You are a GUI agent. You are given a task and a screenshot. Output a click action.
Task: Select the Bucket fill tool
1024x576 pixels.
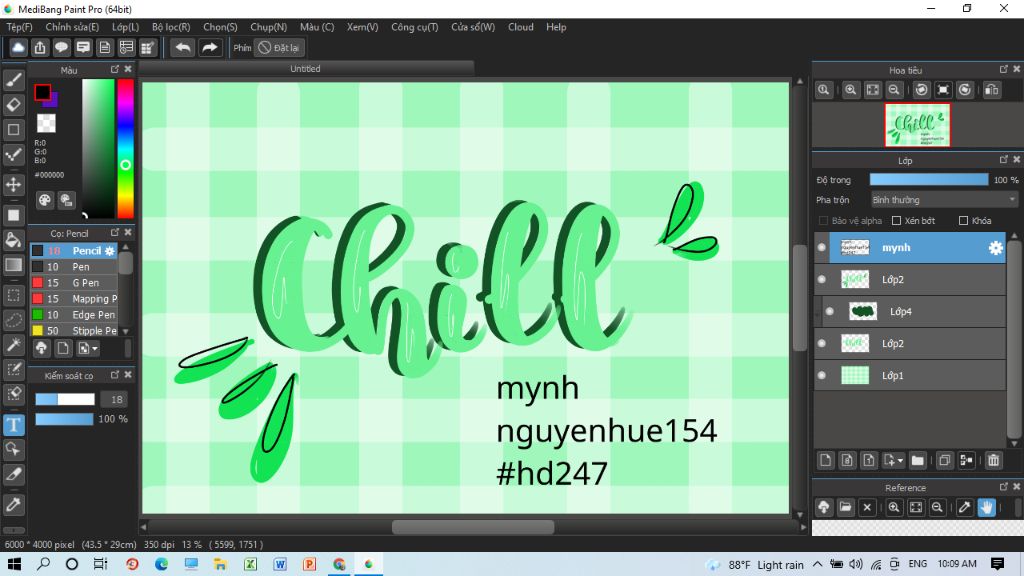(x=14, y=240)
